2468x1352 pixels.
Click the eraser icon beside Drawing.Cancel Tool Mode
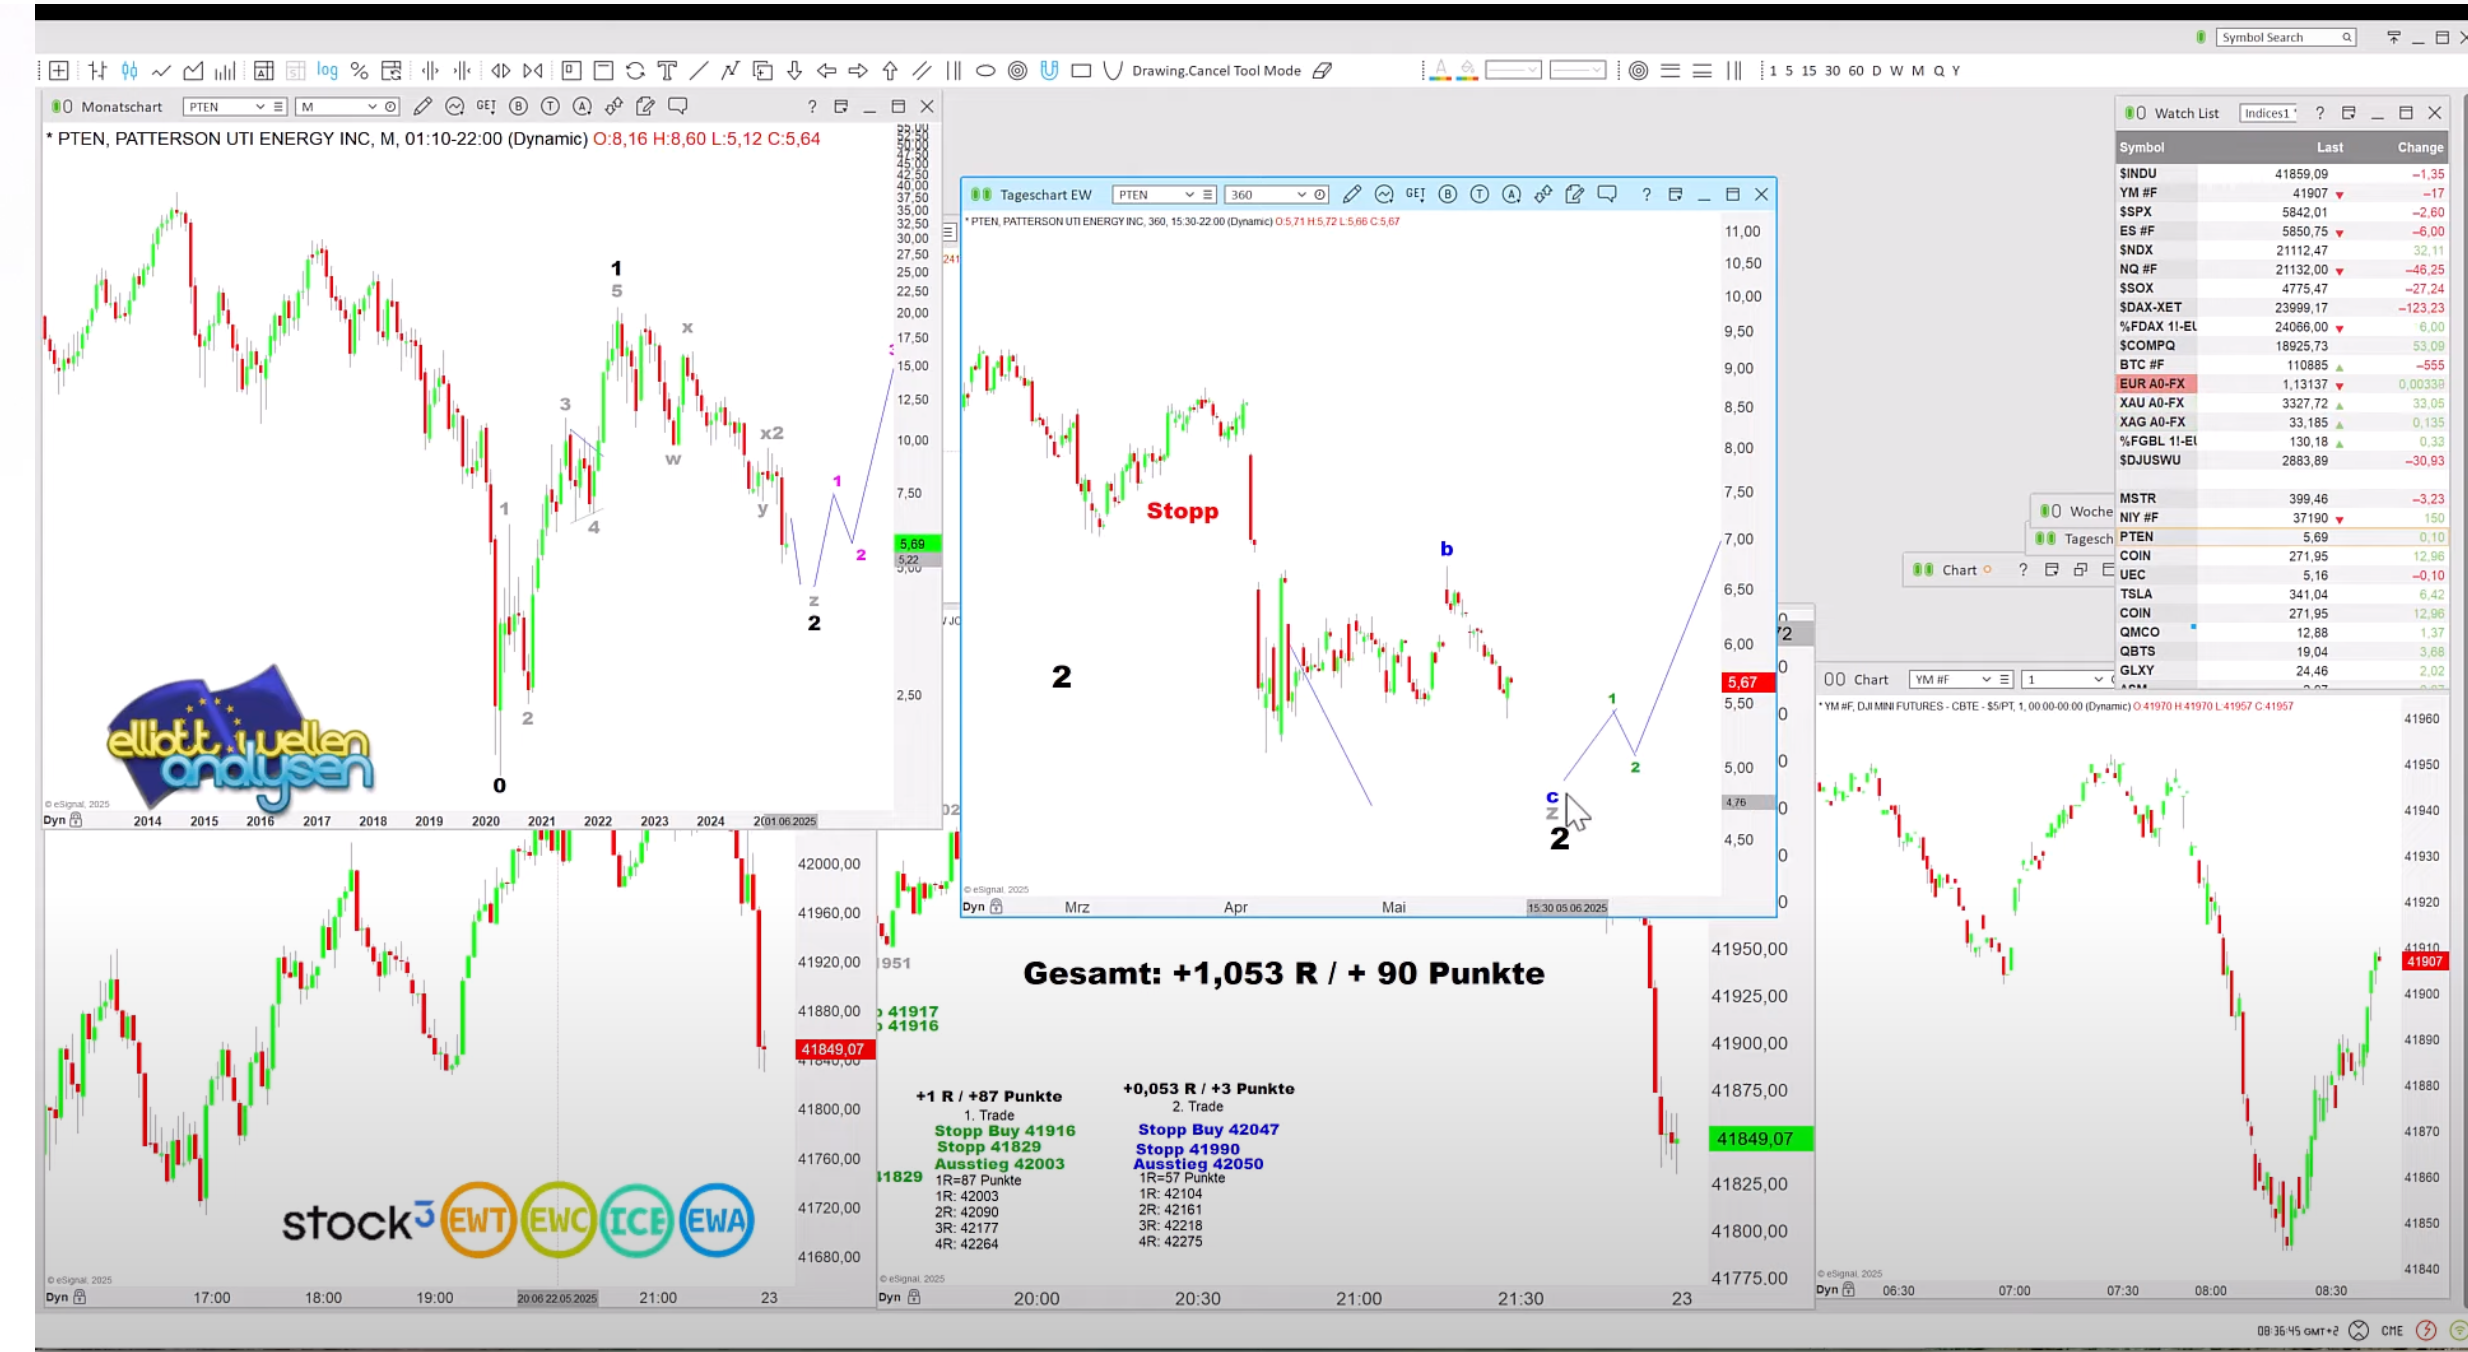[1322, 70]
